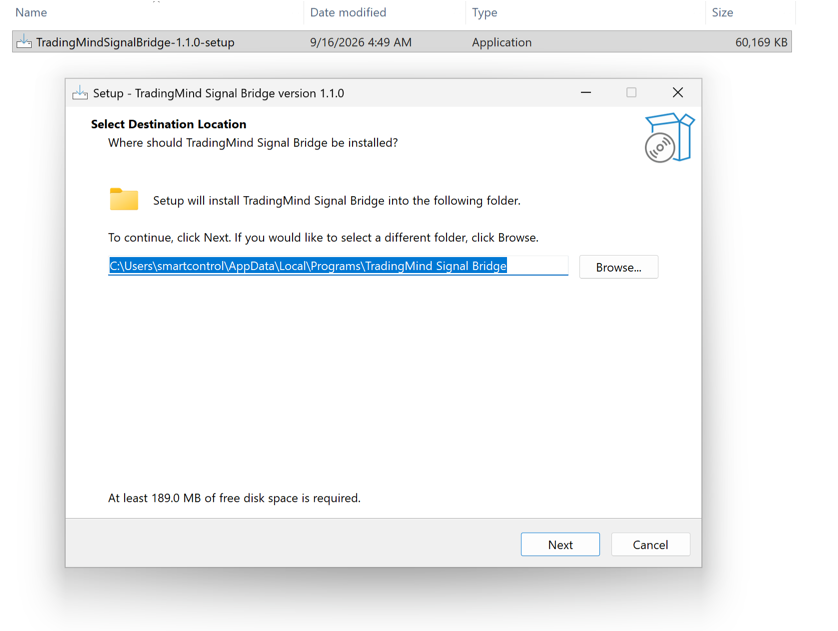Select the TradingMindSignalBridge-1.1.0-setup file row

coord(402,42)
